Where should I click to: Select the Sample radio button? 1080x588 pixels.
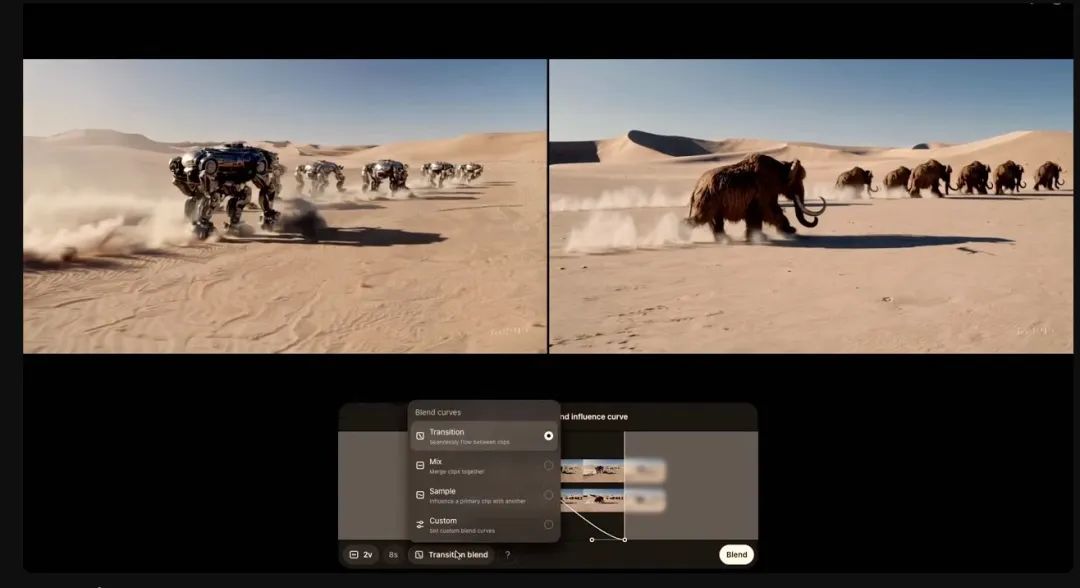pyautogui.click(x=548, y=495)
